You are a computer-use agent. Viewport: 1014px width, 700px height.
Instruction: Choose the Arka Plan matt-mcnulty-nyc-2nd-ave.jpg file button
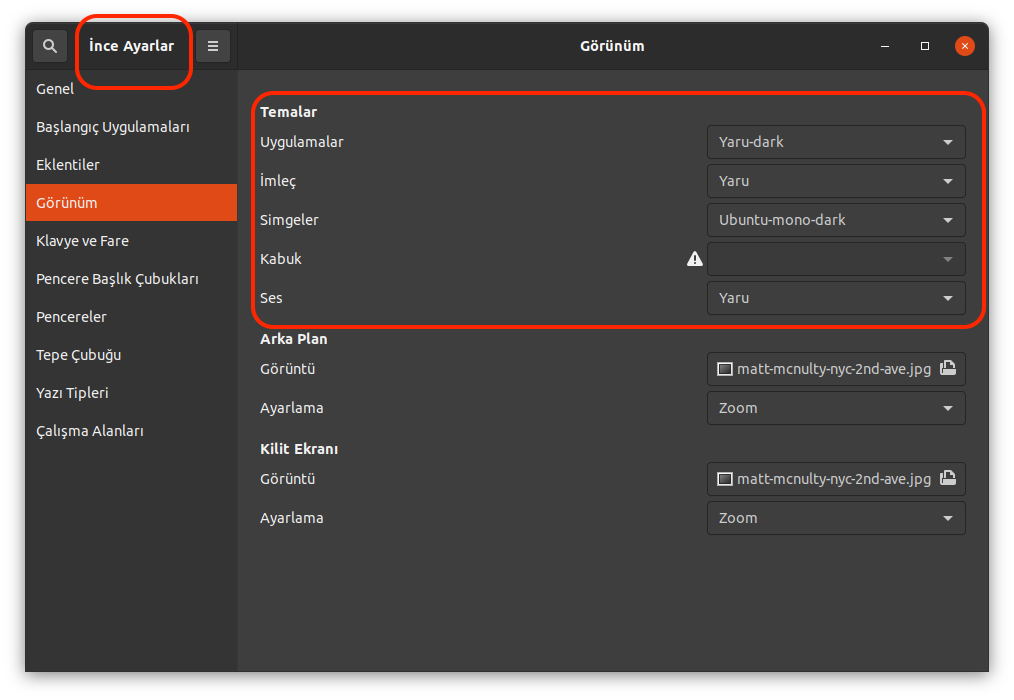pyautogui.click(x=832, y=369)
